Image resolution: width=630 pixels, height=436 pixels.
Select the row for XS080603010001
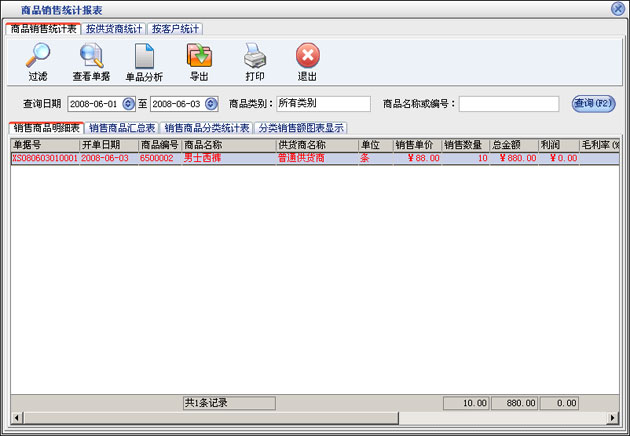point(44,158)
